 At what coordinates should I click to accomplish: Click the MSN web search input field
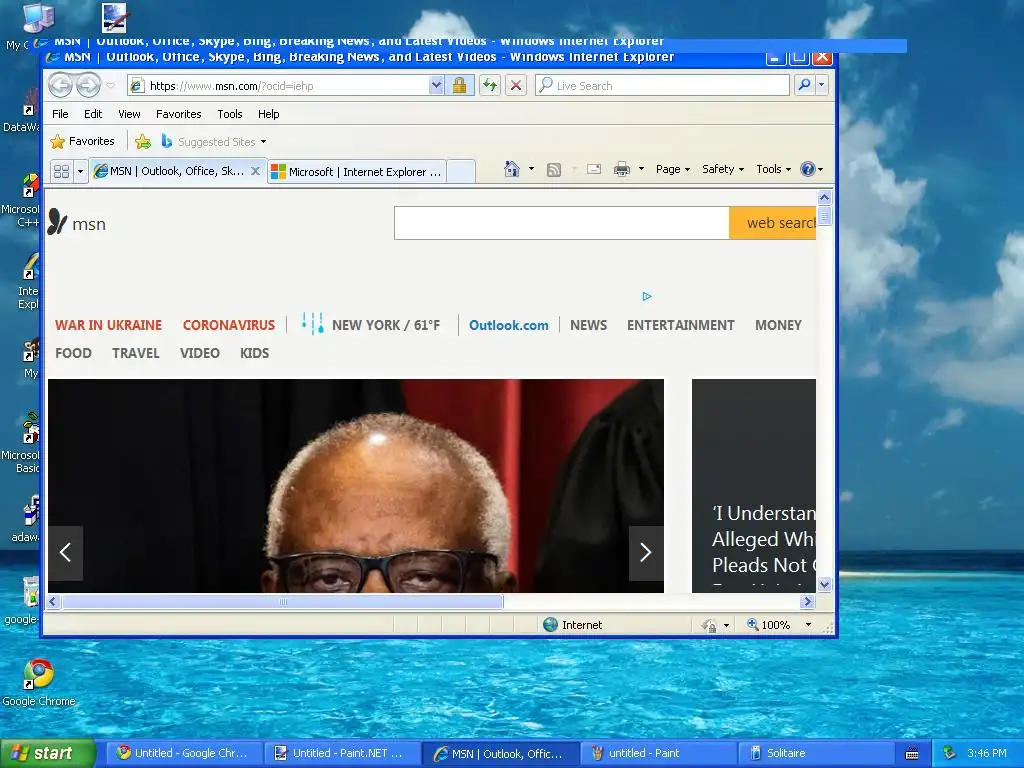562,223
